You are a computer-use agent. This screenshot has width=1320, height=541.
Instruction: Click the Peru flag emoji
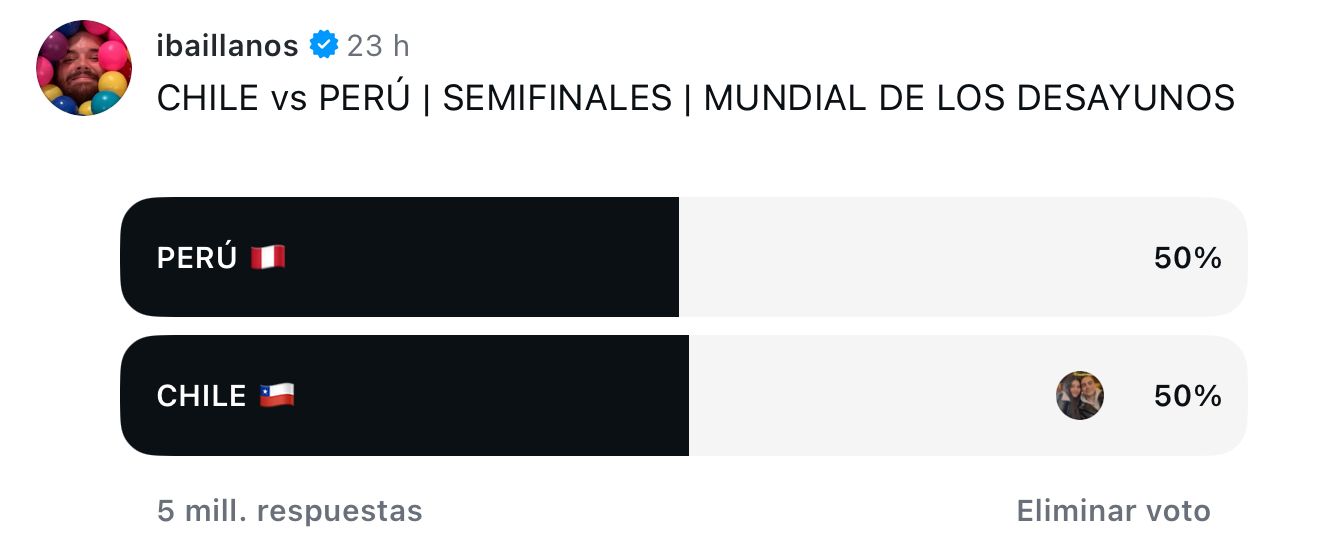(268, 257)
